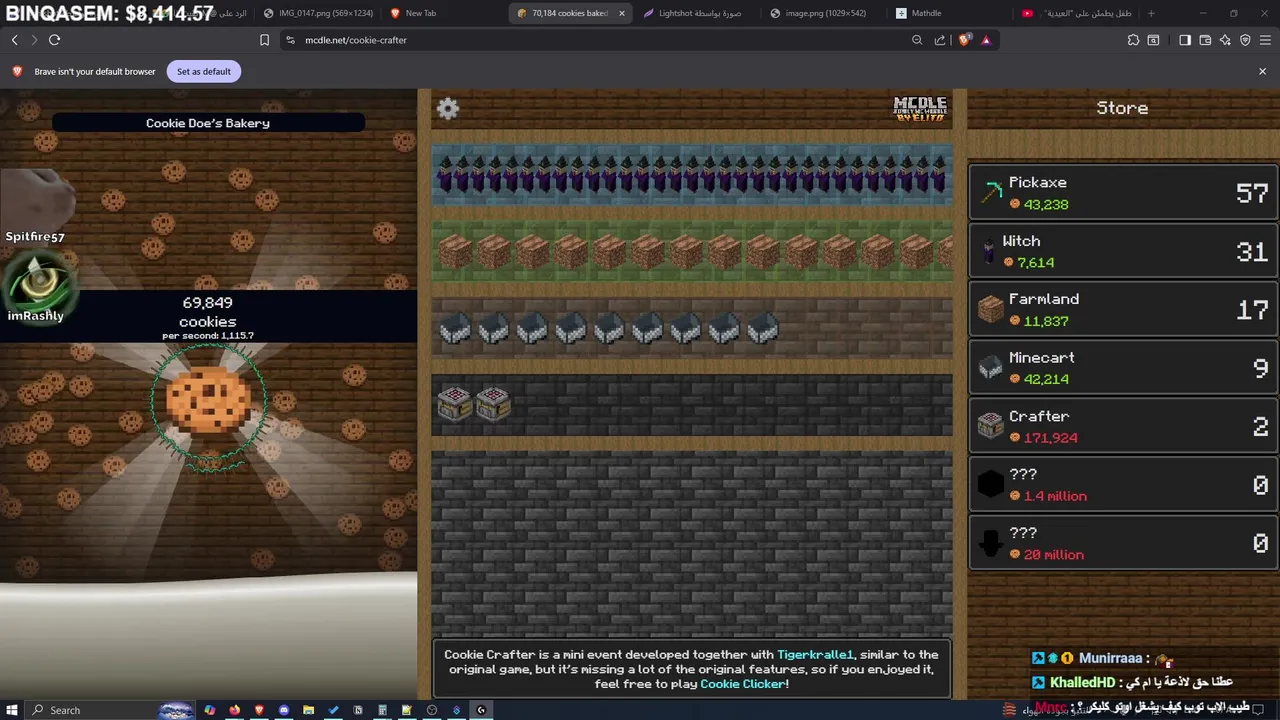
Task: Open Brave main menu
Action: click(x=1265, y=40)
